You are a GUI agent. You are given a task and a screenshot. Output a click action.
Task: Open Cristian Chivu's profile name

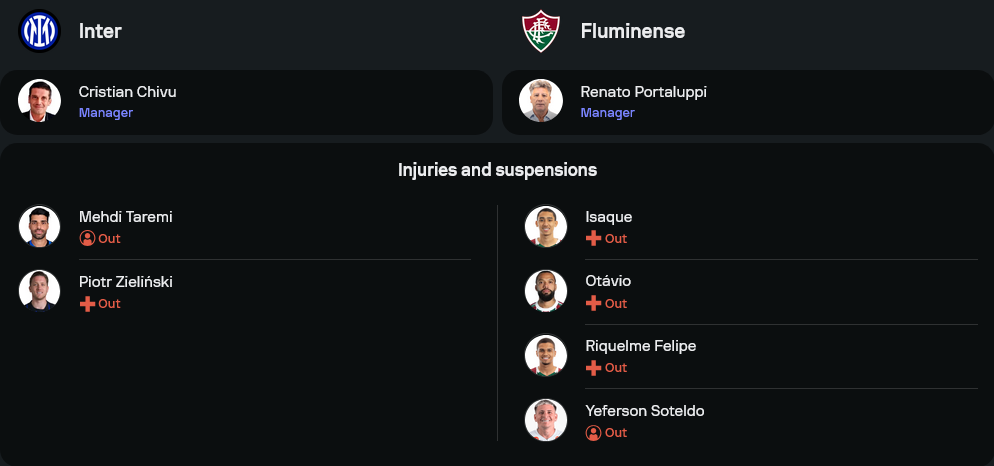(x=127, y=92)
